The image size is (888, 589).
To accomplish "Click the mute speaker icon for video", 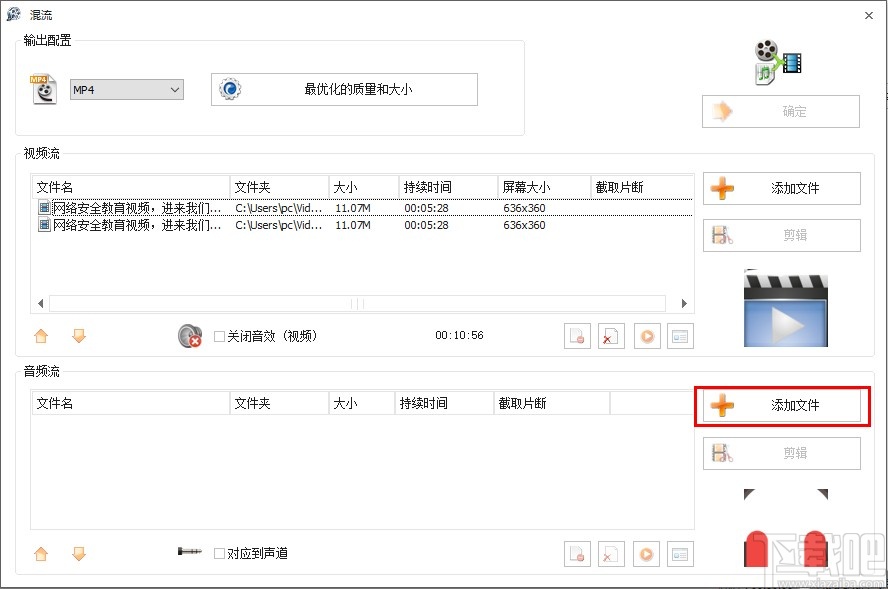I will pyautogui.click(x=190, y=336).
